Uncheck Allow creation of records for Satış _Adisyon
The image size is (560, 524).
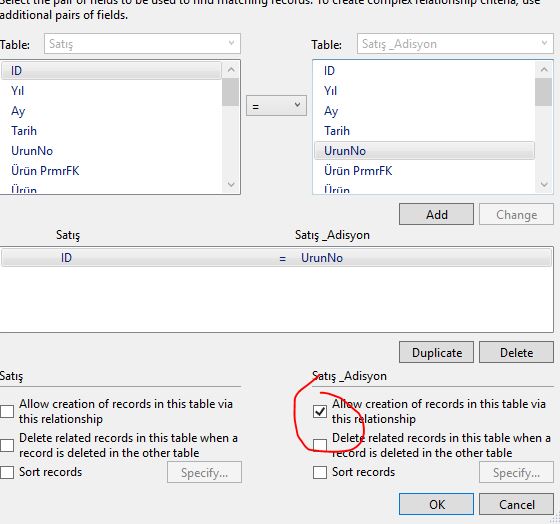point(320,411)
